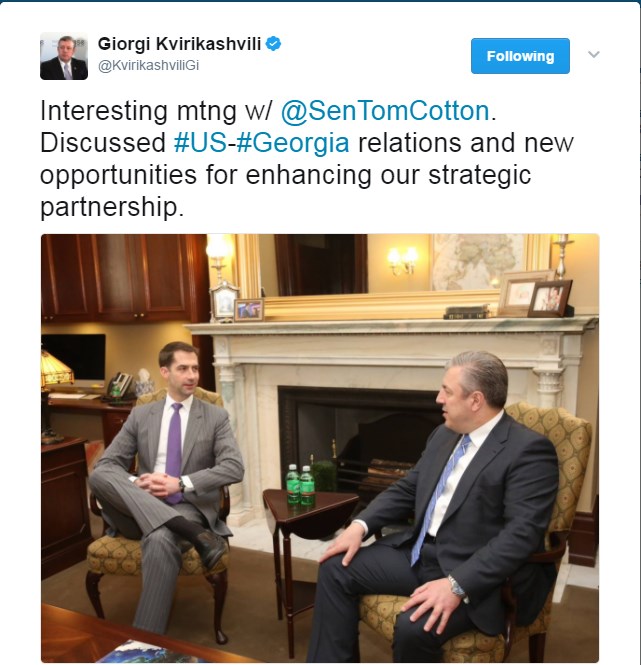Click the blue striped tie in photo

(439, 498)
